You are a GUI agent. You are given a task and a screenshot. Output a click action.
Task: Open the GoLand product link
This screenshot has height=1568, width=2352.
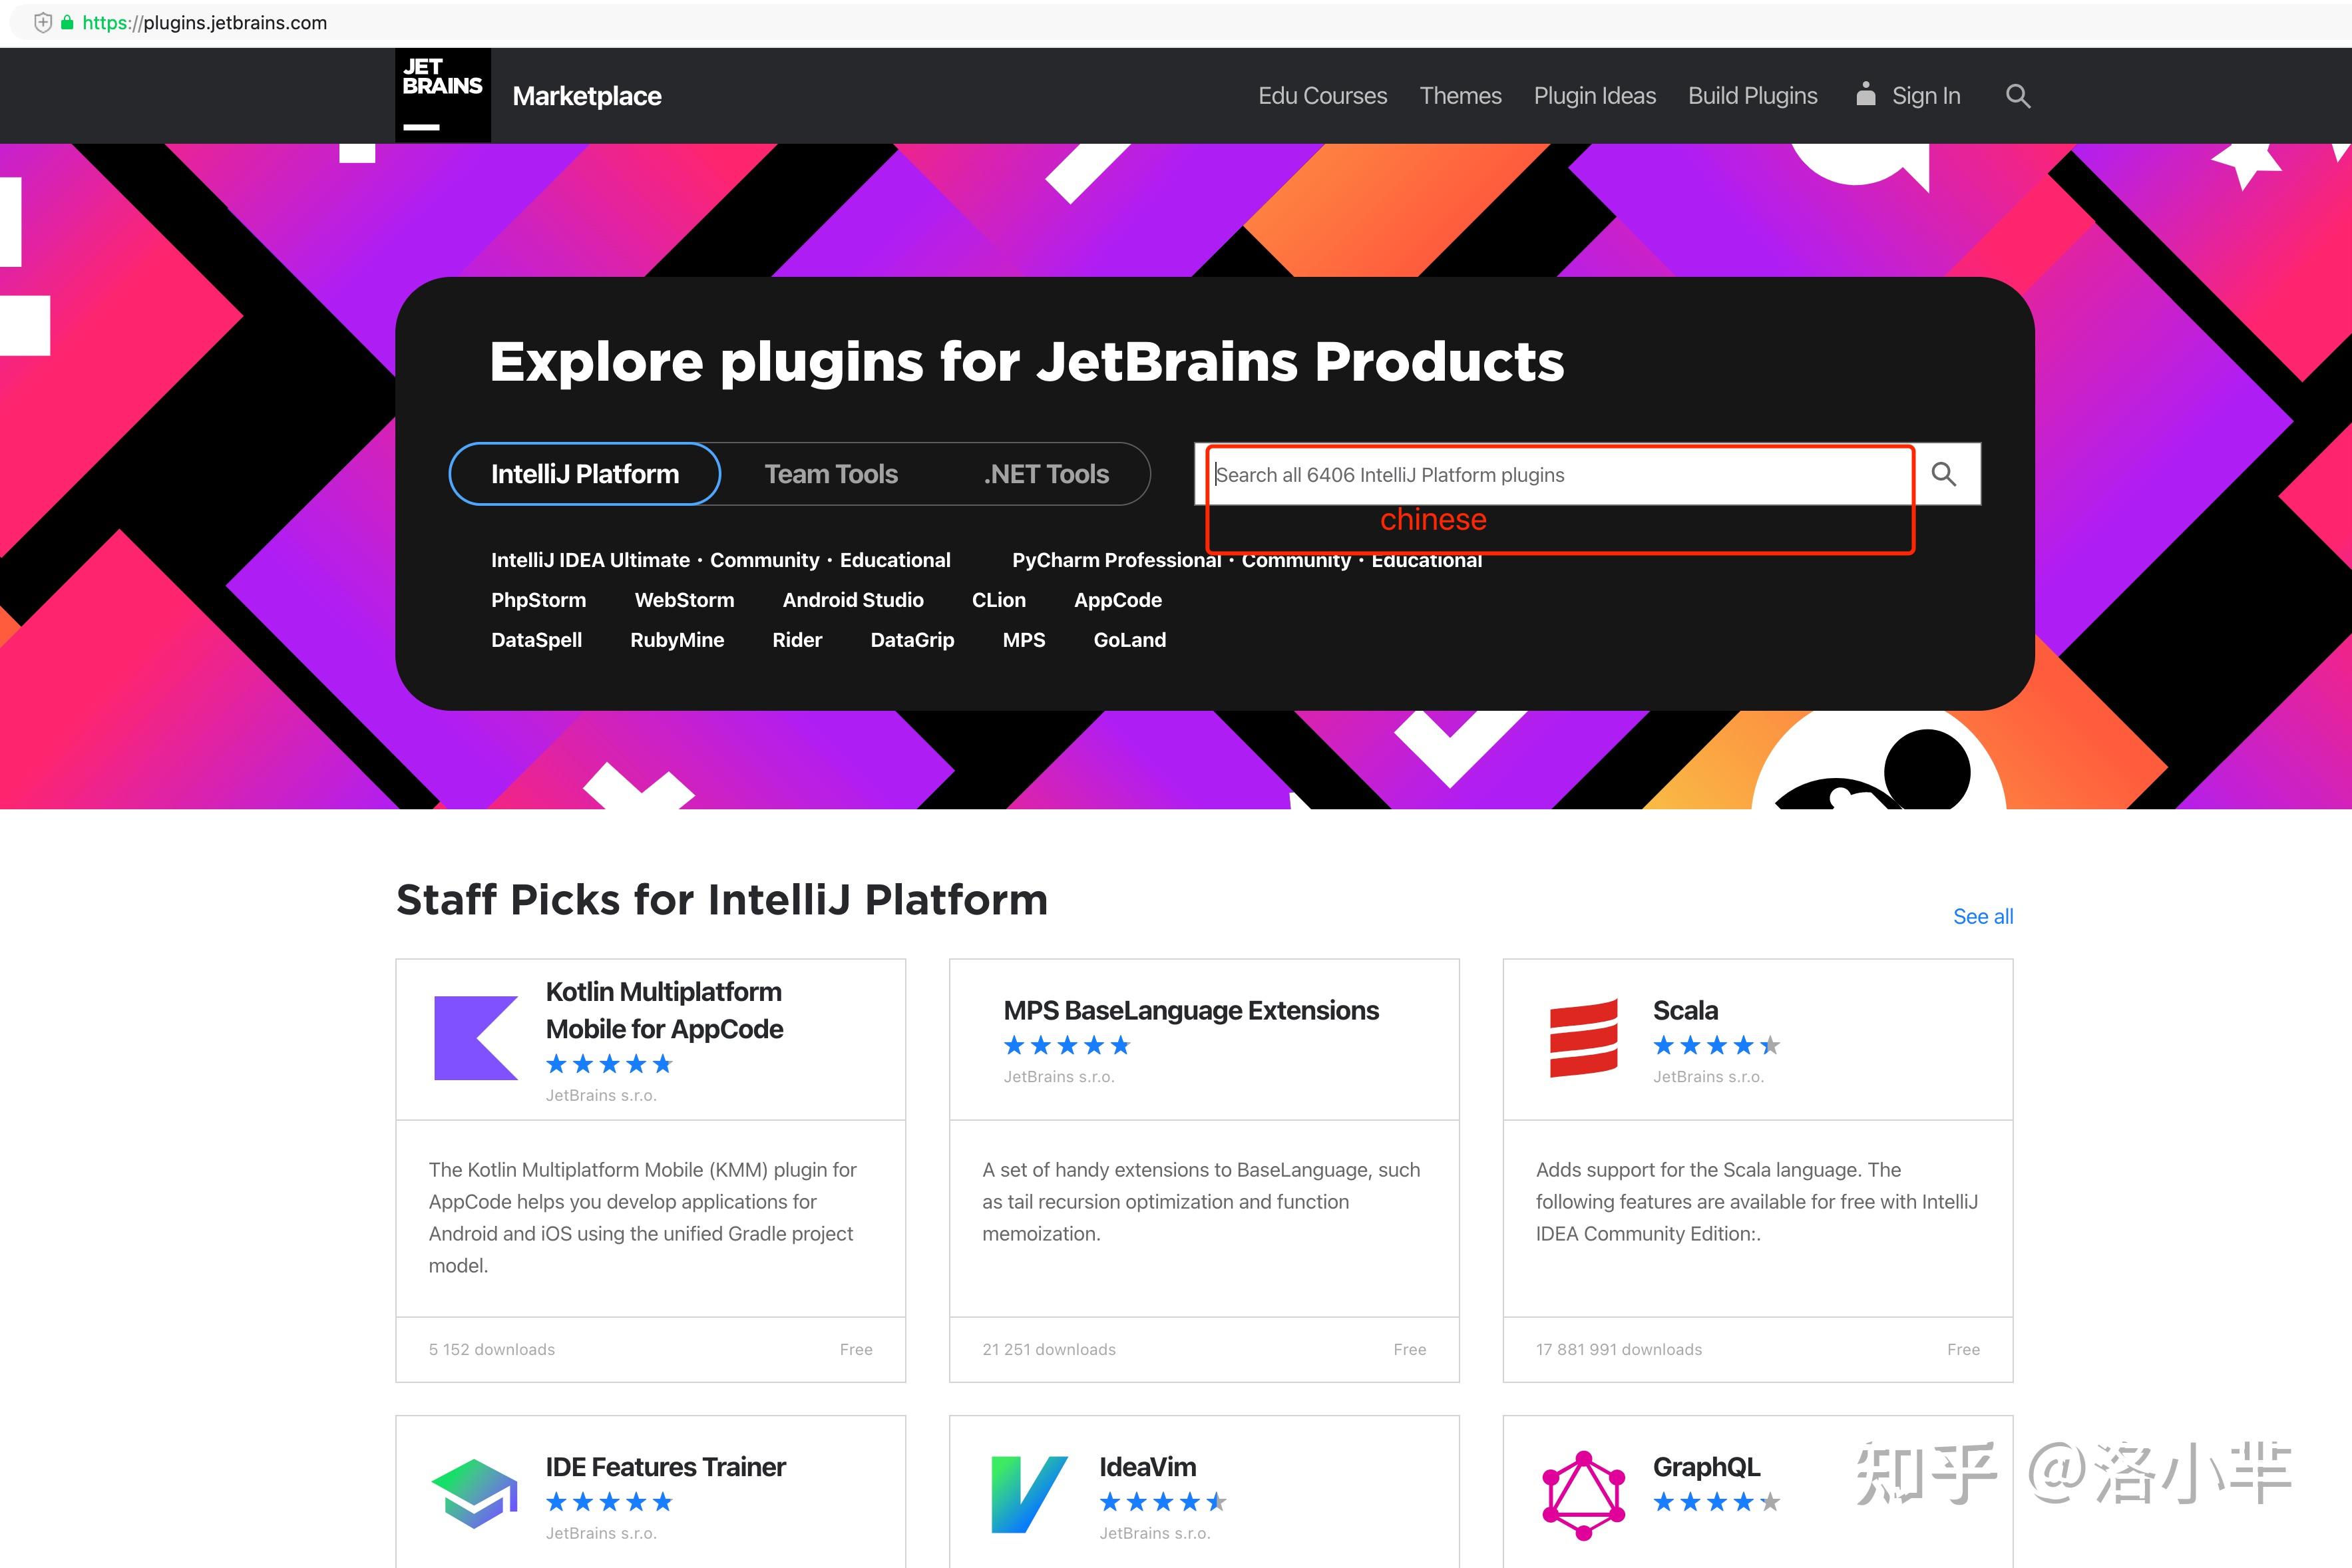tap(1129, 640)
